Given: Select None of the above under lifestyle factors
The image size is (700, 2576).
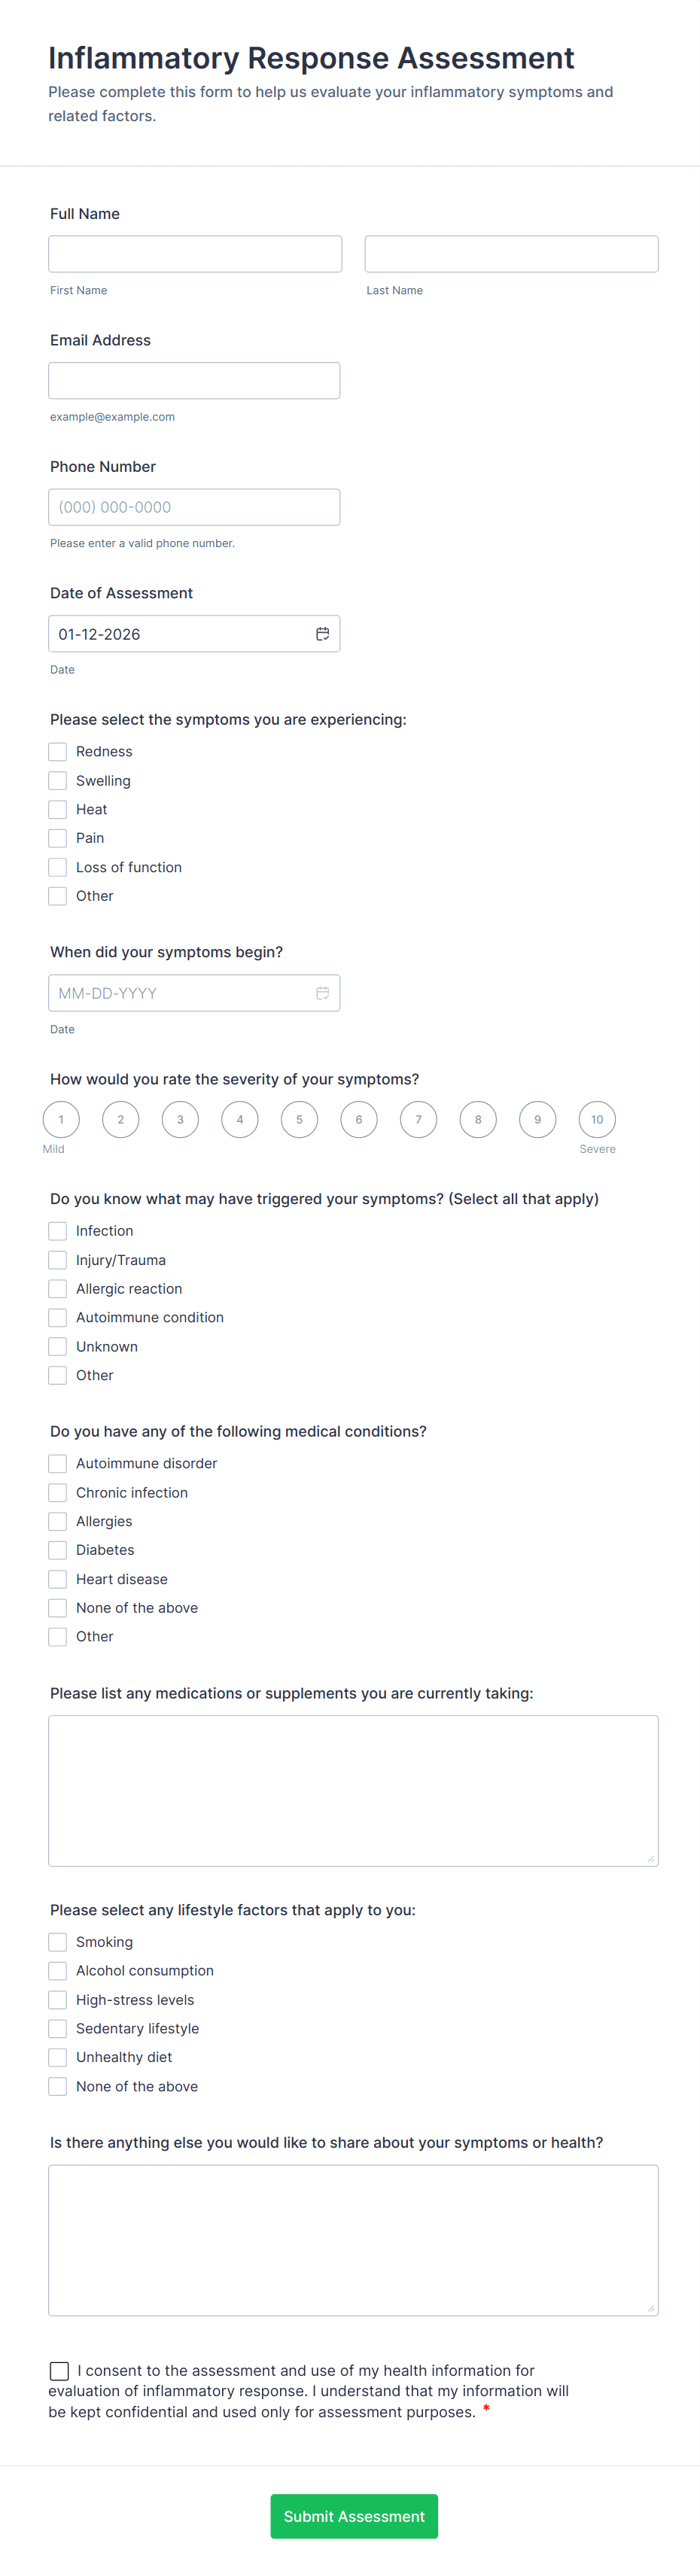Looking at the screenshot, I should (x=57, y=2086).
